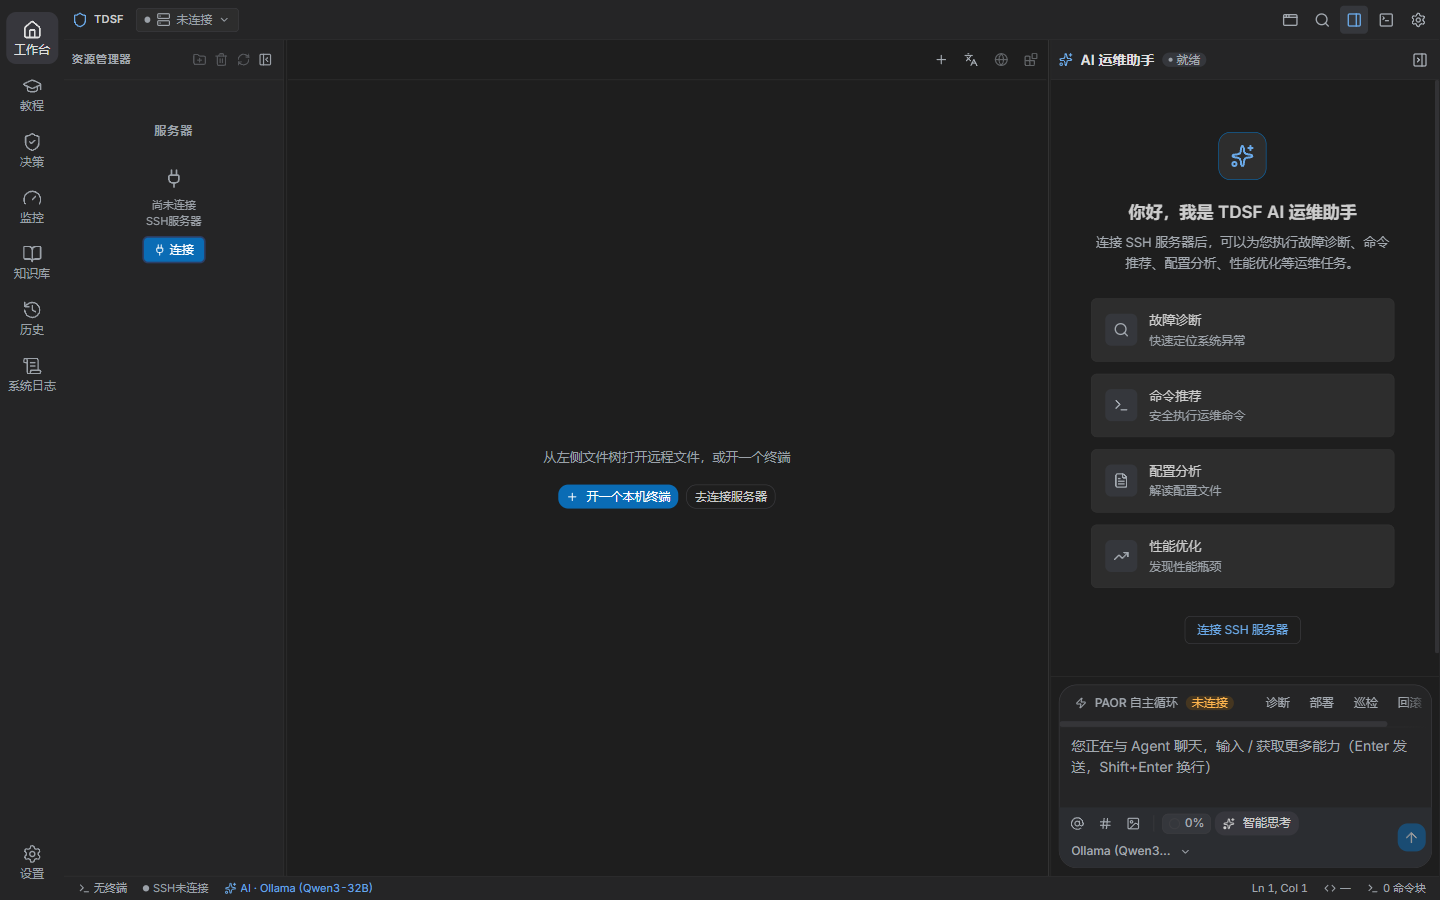Collapse the 资源管理器 panel

pos(265,60)
